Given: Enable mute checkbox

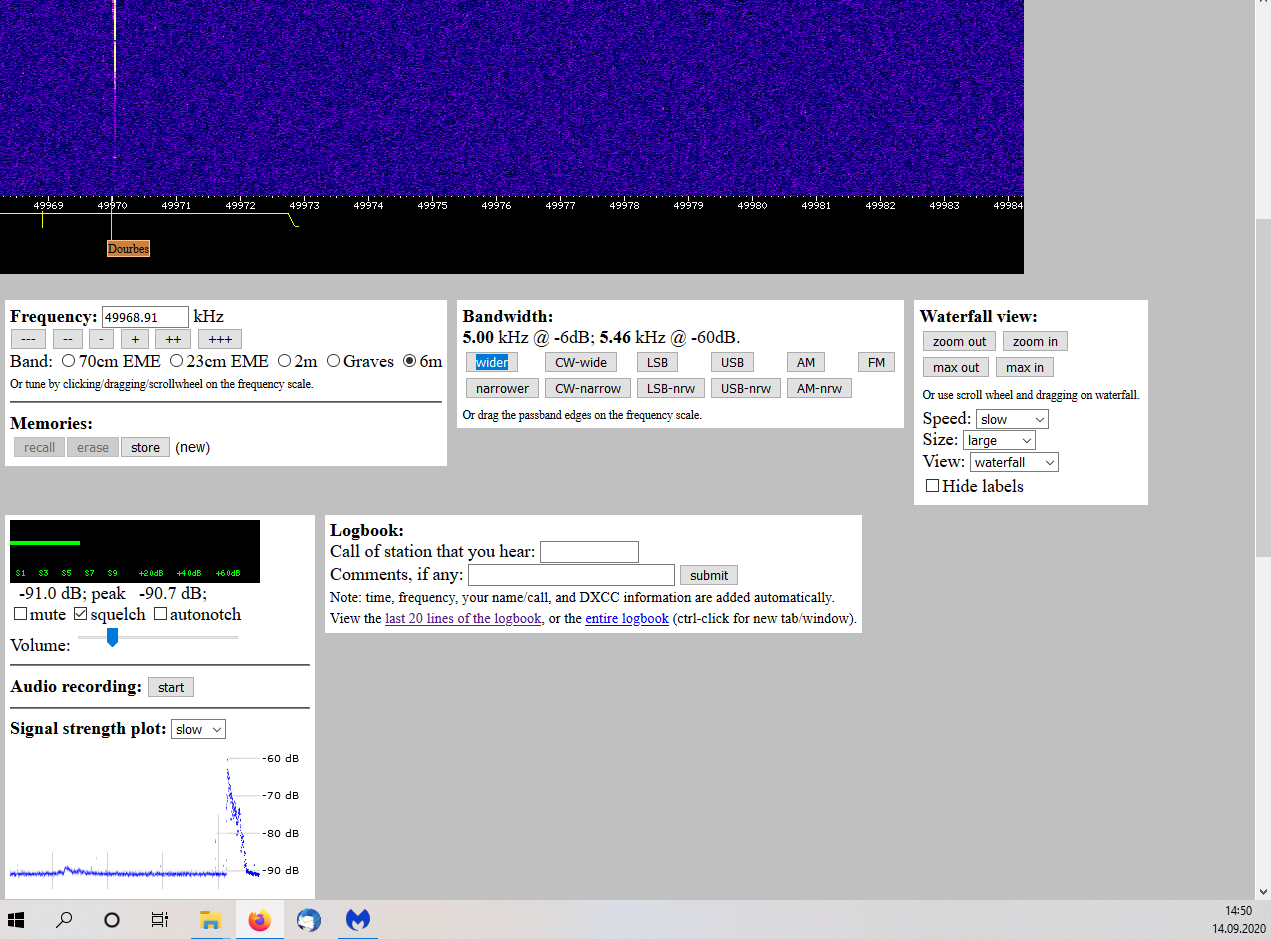Looking at the screenshot, I should [21, 614].
